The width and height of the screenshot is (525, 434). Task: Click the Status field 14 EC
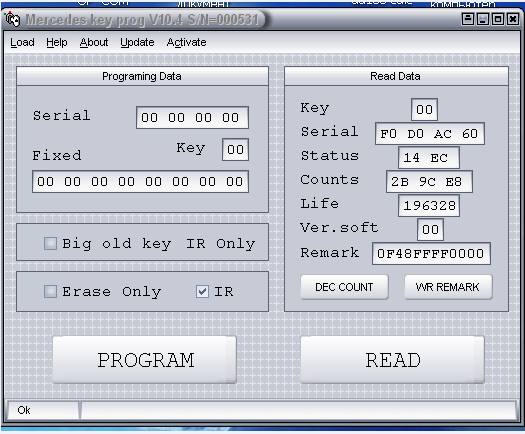pyautogui.click(x=429, y=157)
